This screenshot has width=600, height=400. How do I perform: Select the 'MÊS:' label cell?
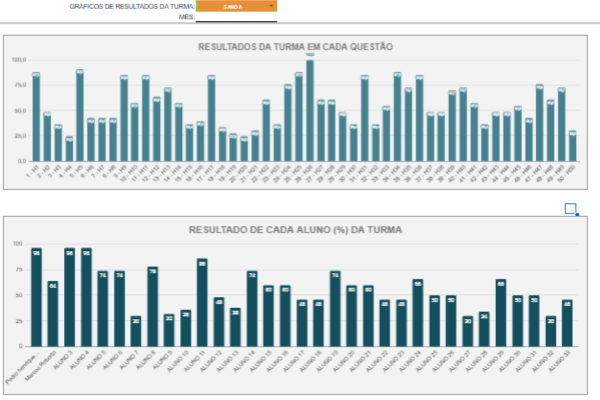coord(186,17)
